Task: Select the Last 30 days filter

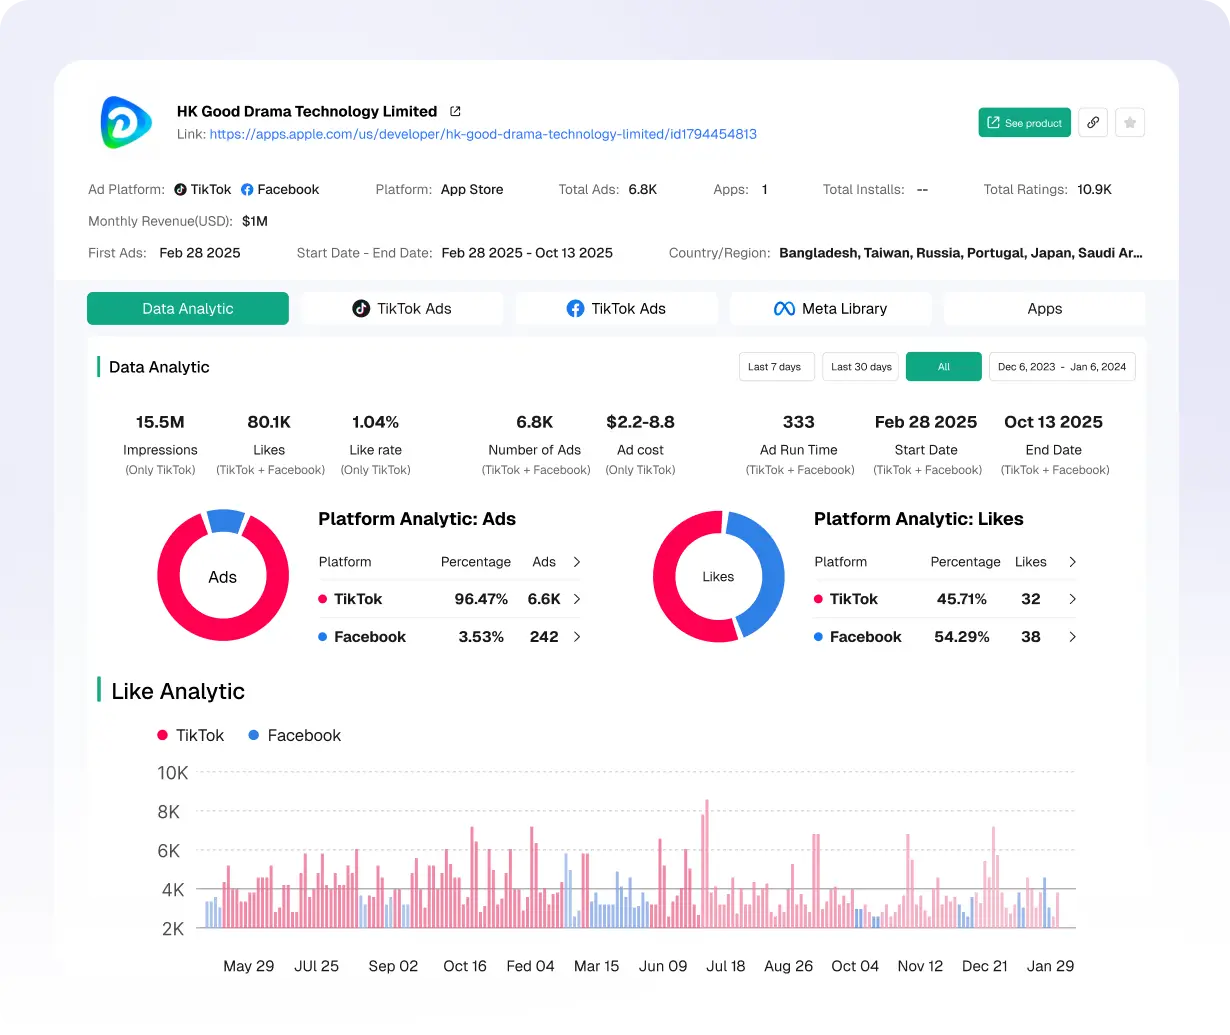Action: (x=860, y=366)
